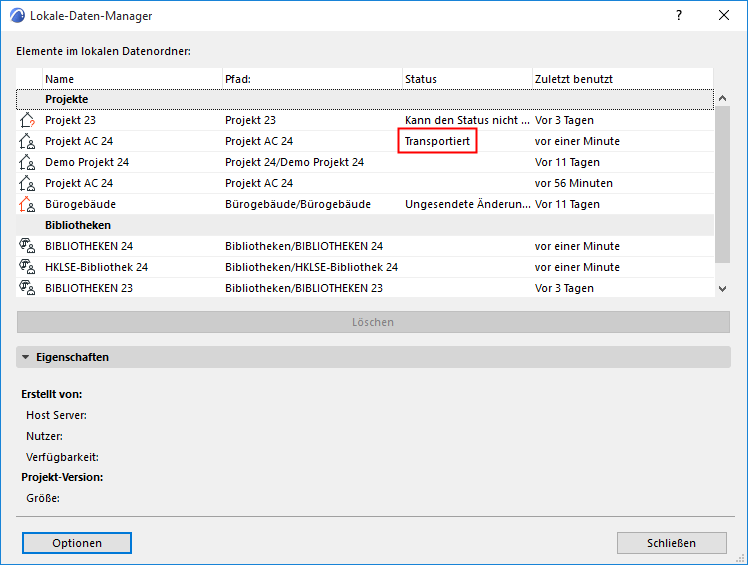Select the Bibliotheken group header row
Screen dimensions: 748x565
click(365, 225)
